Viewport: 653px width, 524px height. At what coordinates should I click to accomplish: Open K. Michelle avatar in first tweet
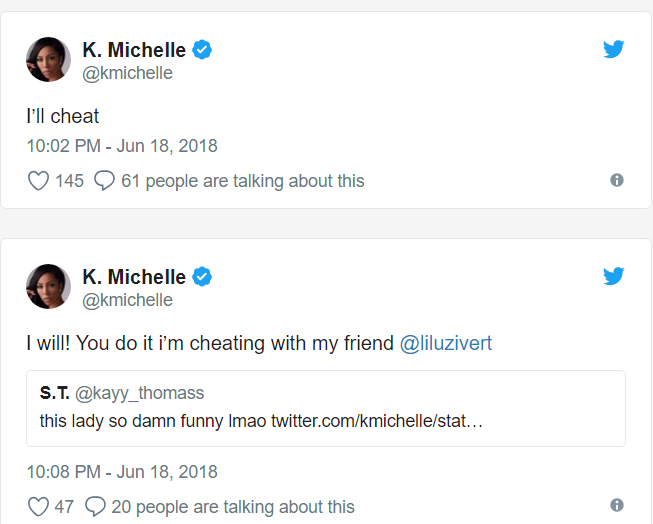coord(48,60)
